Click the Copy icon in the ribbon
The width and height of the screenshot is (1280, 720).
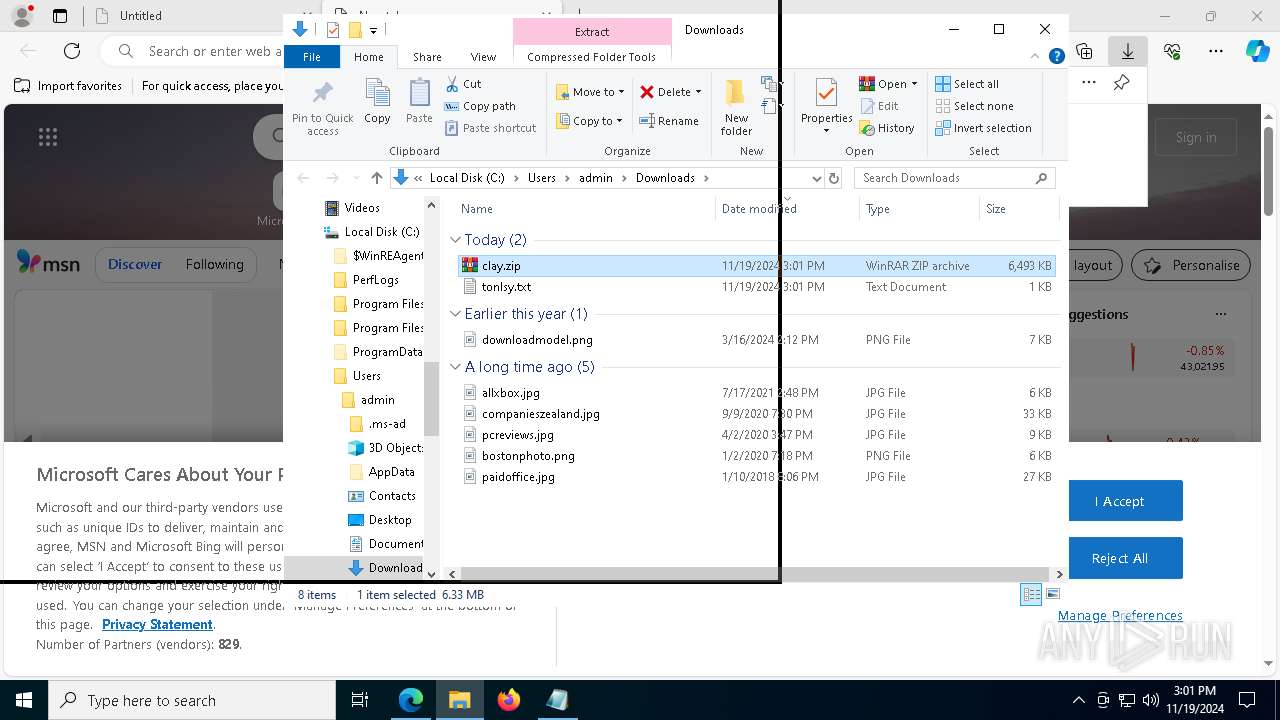pyautogui.click(x=377, y=101)
